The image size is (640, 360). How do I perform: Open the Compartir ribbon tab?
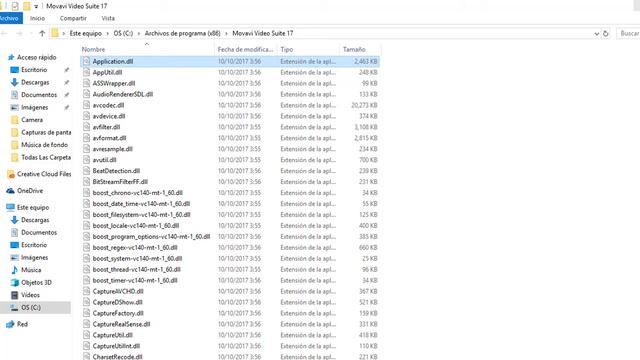(x=73, y=18)
